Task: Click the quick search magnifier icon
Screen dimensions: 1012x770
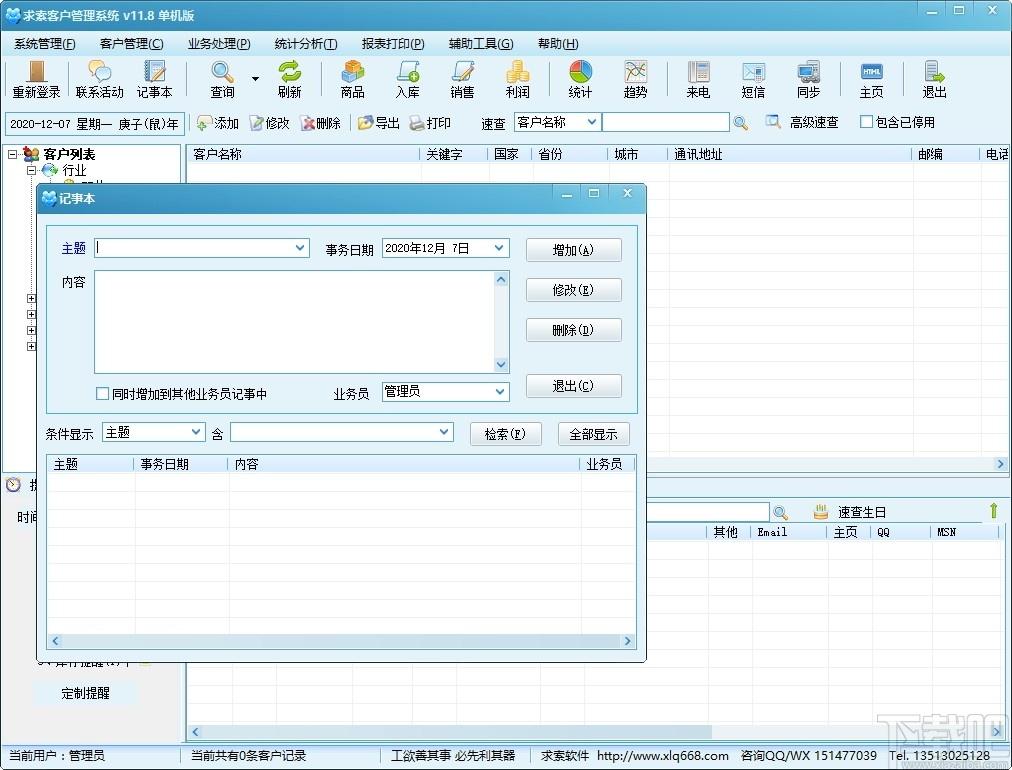Action: (x=741, y=123)
